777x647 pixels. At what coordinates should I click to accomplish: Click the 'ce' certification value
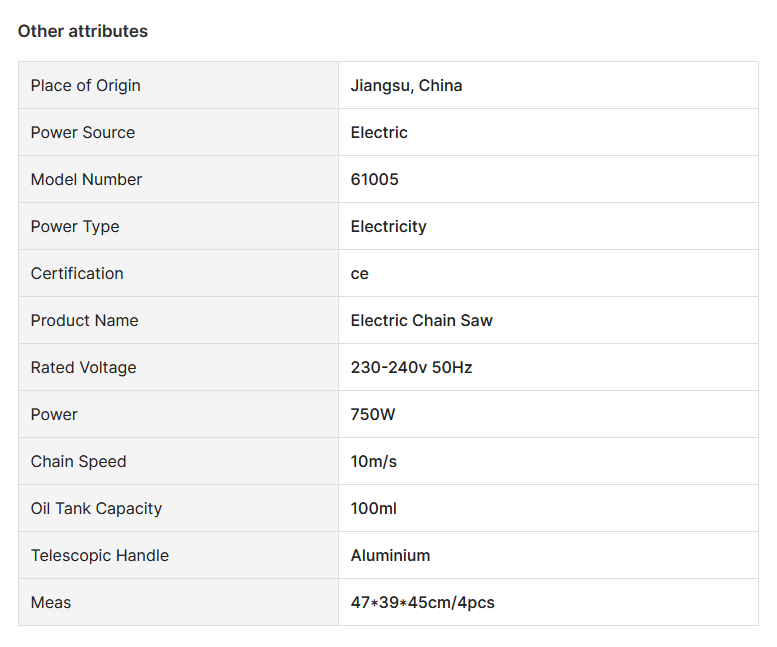[360, 273]
